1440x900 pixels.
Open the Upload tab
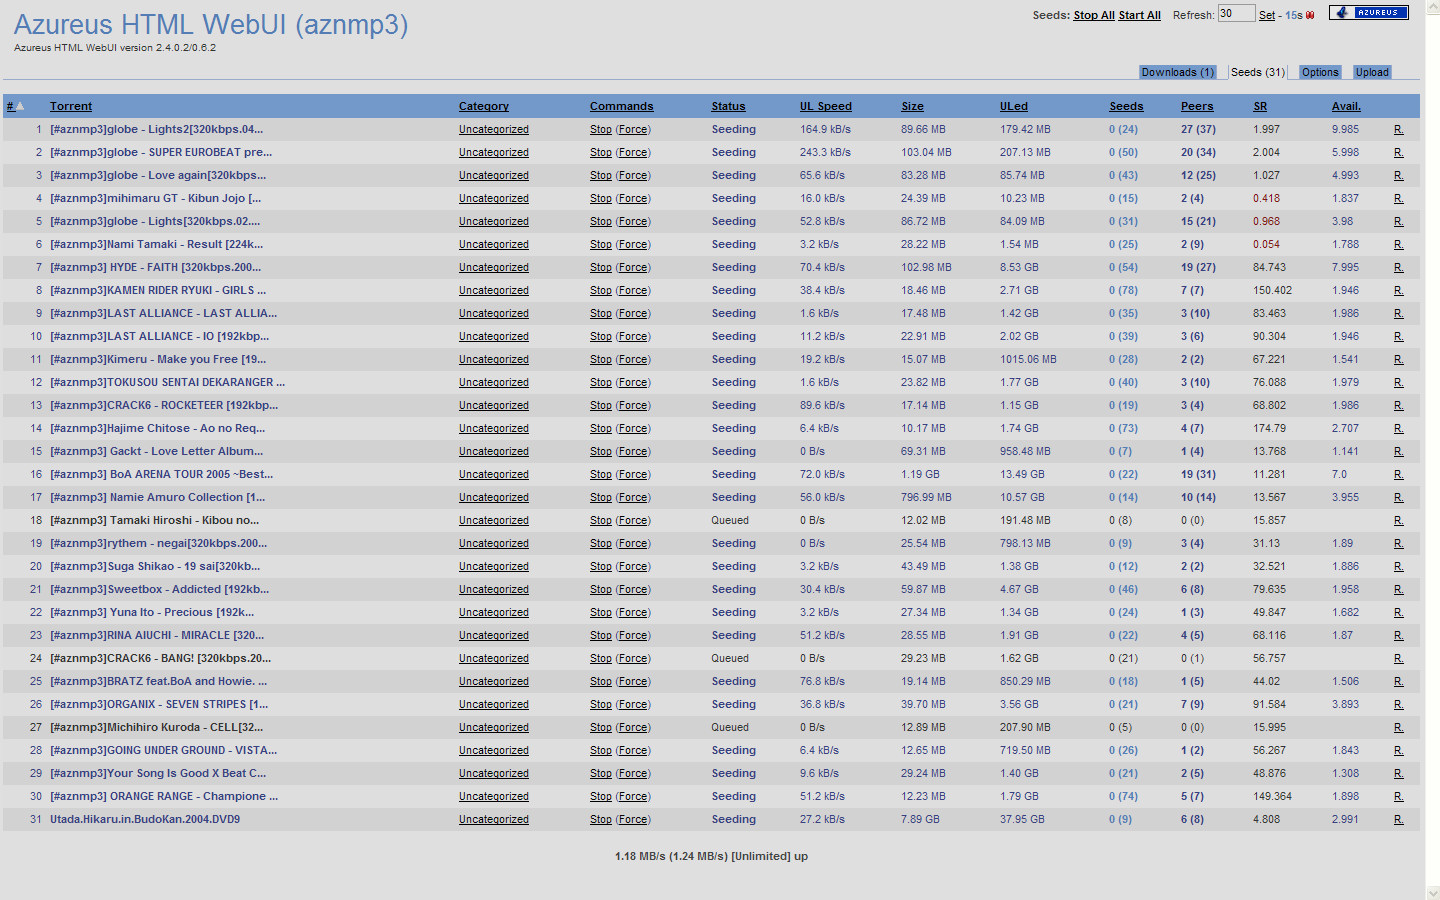1371,72
